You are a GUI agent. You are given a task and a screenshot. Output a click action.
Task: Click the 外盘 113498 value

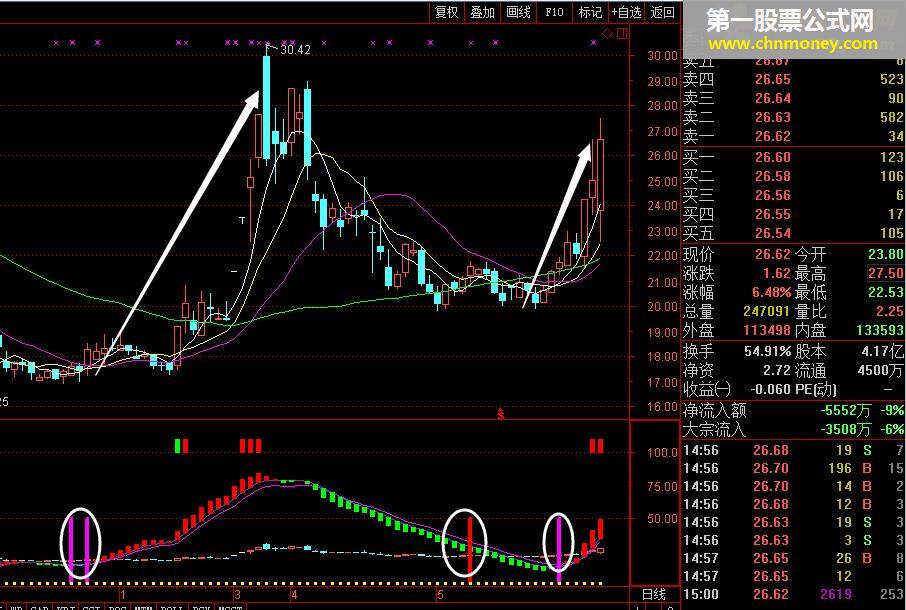click(x=766, y=330)
